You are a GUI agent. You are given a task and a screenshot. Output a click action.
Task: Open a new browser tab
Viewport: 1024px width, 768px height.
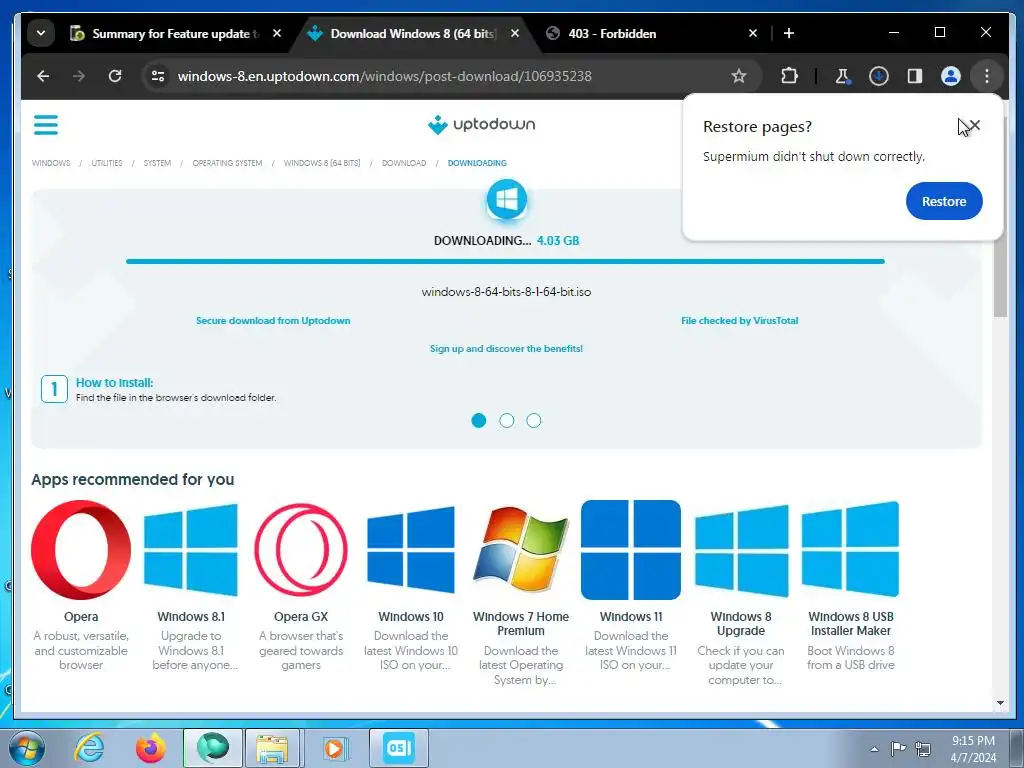click(x=788, y=33)
